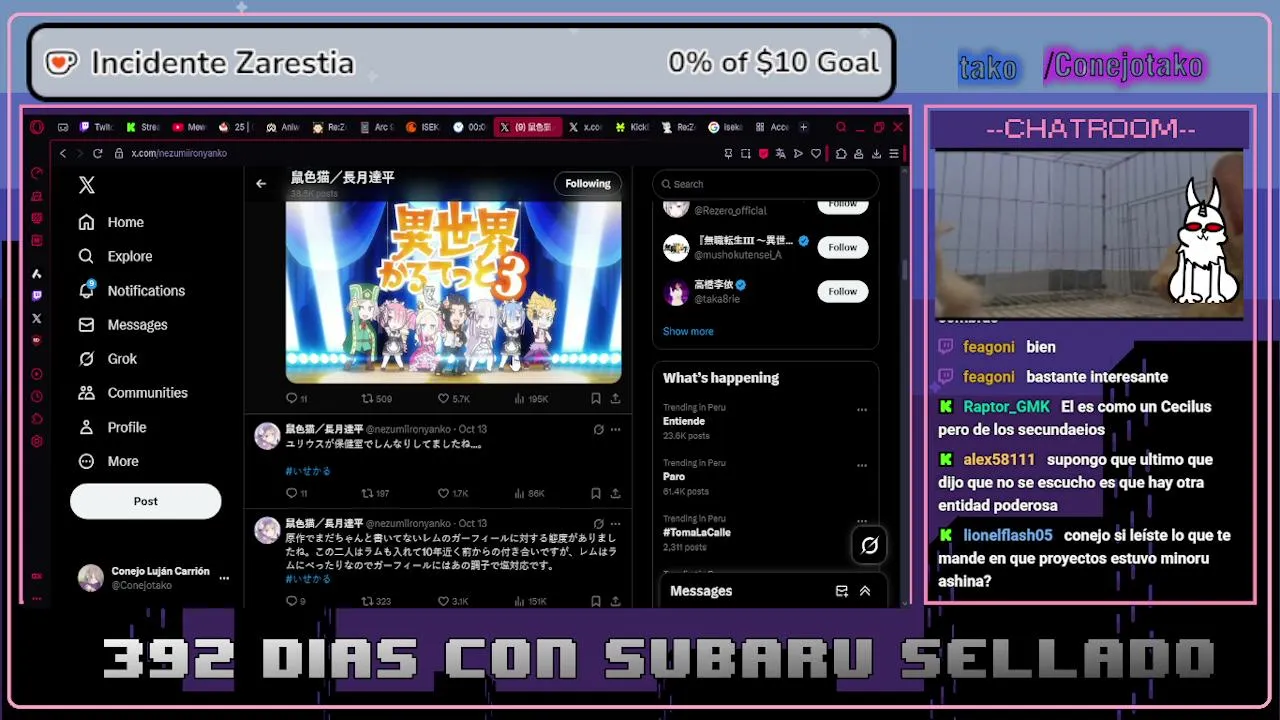The height and width of the screenshot is (720, 1280).
Task: Open the #TomaLaCalle trending topic
Action: (697, 532)
